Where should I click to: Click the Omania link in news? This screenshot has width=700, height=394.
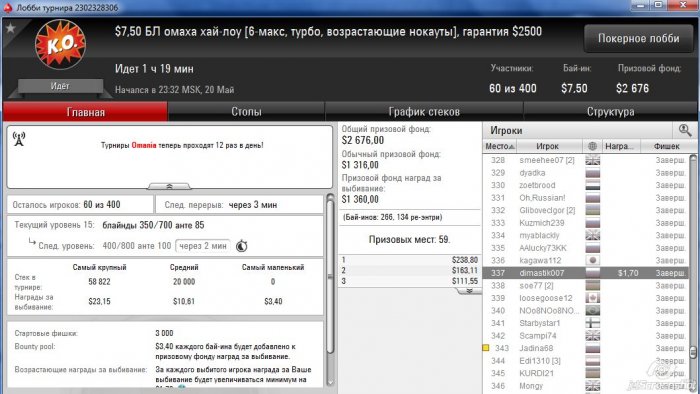(x=144, y=145)
